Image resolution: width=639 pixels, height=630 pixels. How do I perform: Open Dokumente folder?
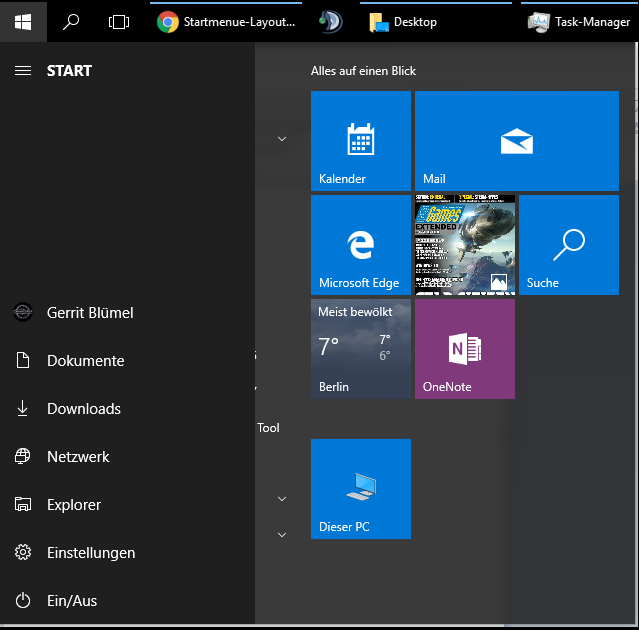click(127, 361)
